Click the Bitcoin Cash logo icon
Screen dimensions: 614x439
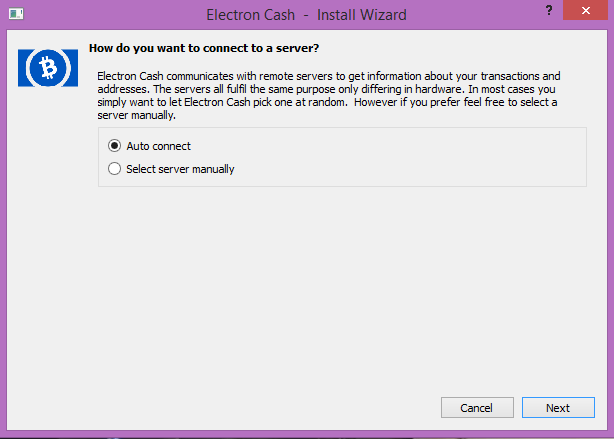pyautogui.click(x=45, y=68)
